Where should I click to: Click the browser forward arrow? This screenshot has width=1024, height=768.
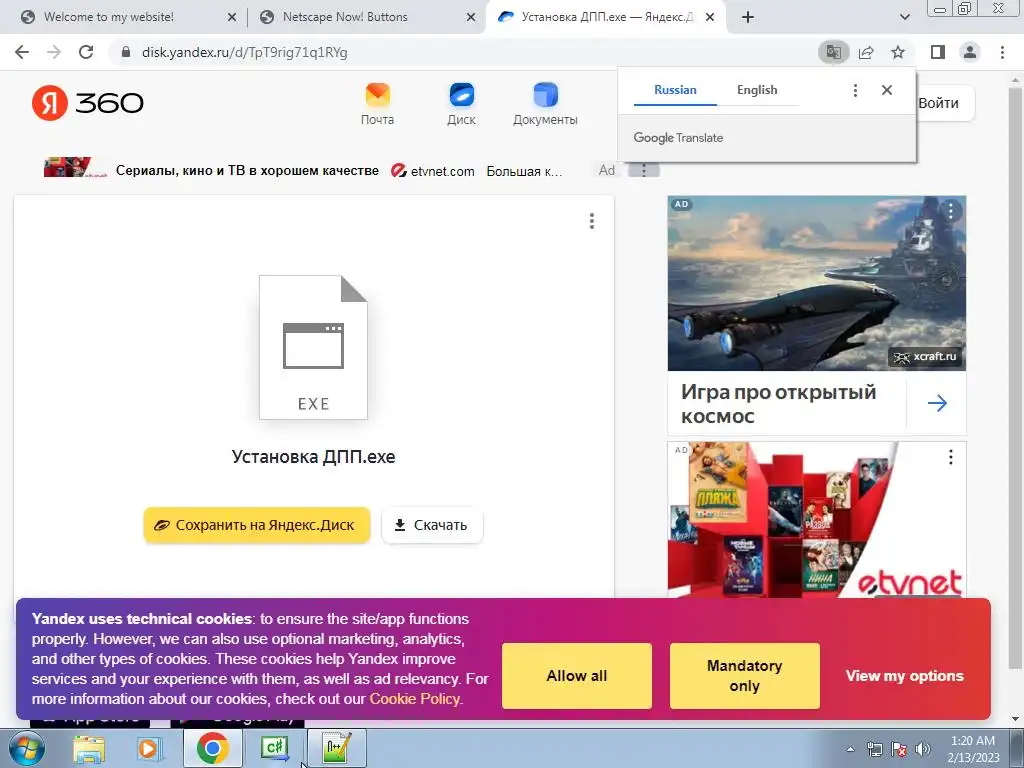point(54,52)
